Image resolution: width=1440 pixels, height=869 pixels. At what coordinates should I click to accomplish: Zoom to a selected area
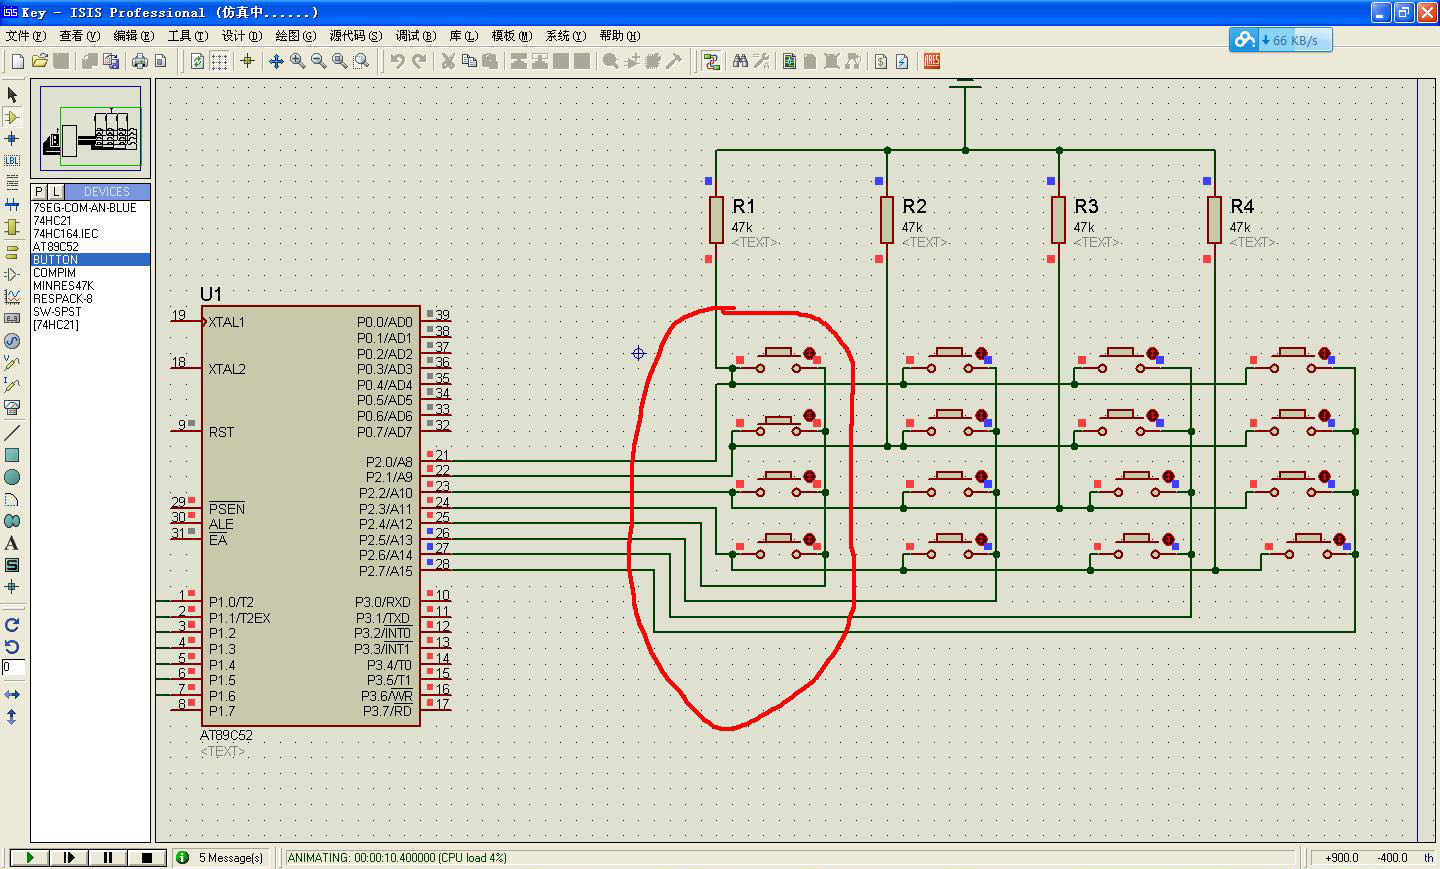(361, 61)
